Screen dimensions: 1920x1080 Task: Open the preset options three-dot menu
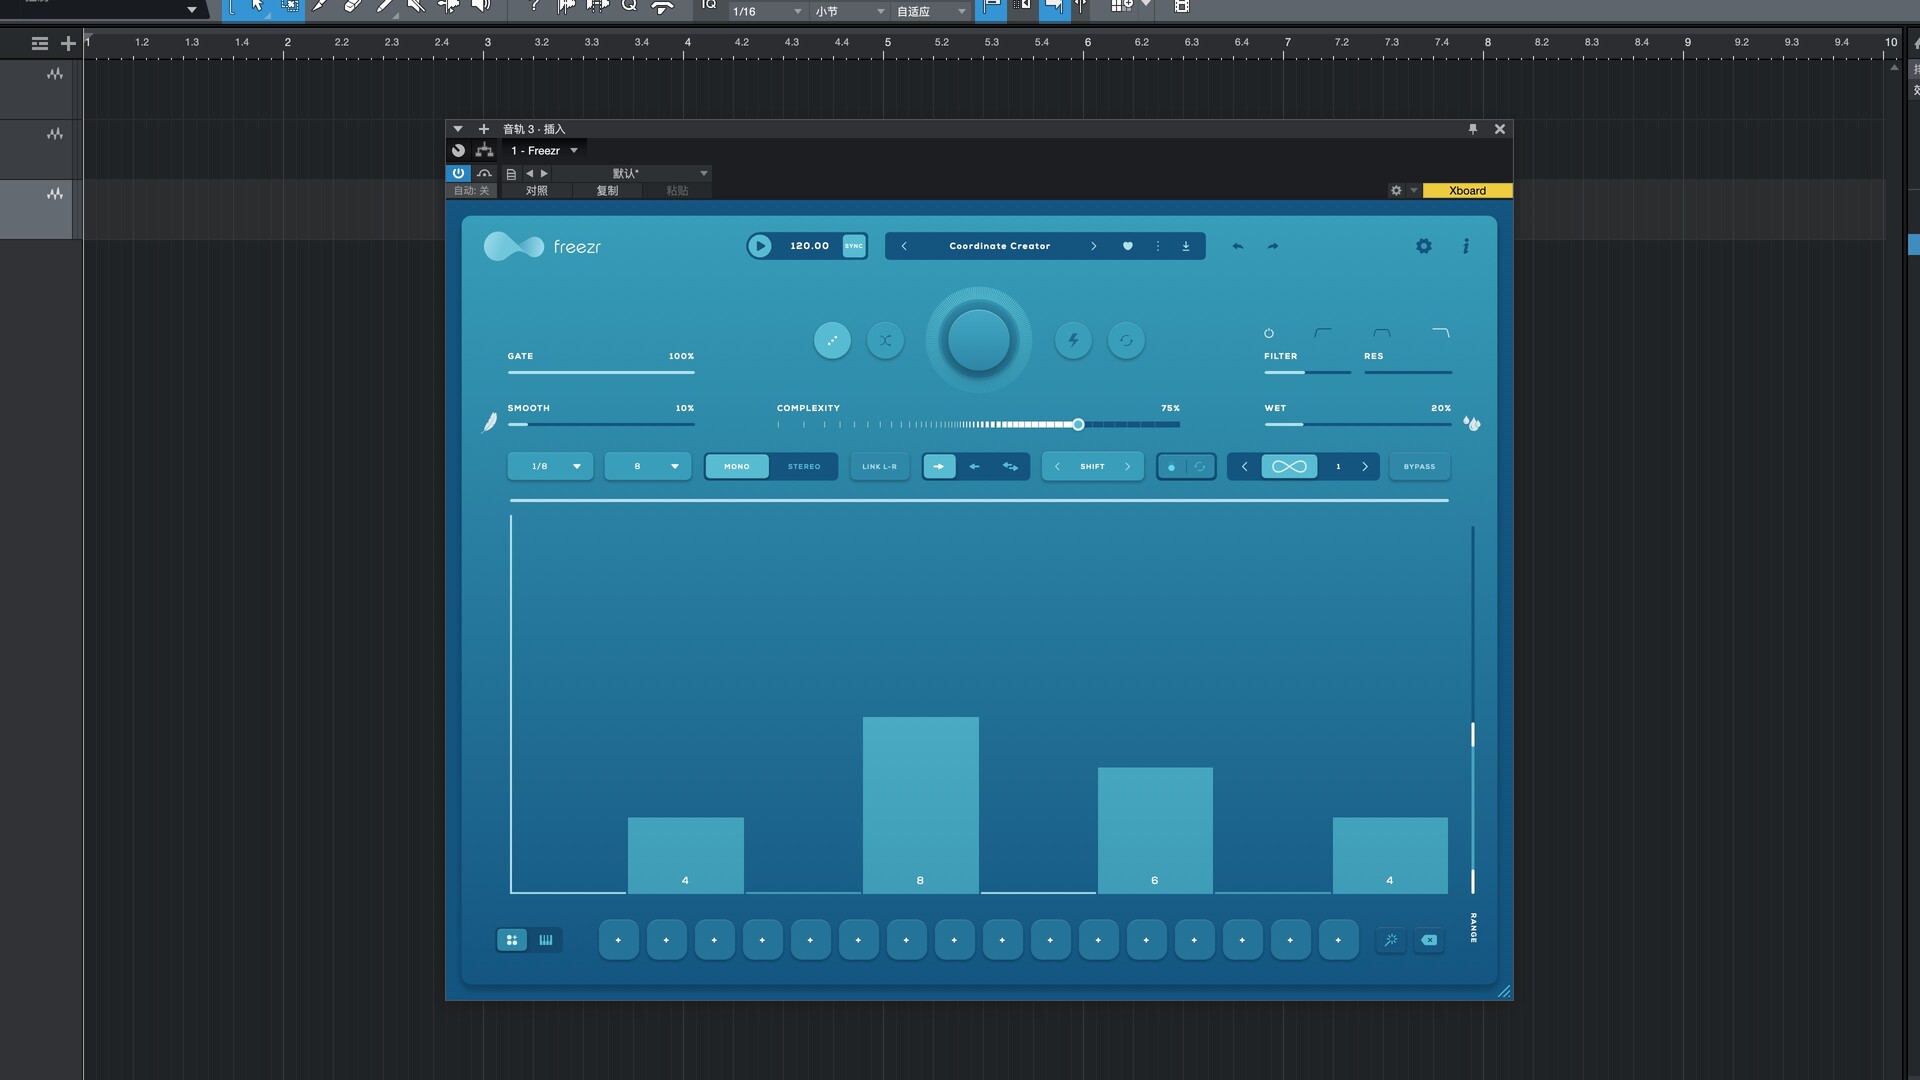point(1158,246)
